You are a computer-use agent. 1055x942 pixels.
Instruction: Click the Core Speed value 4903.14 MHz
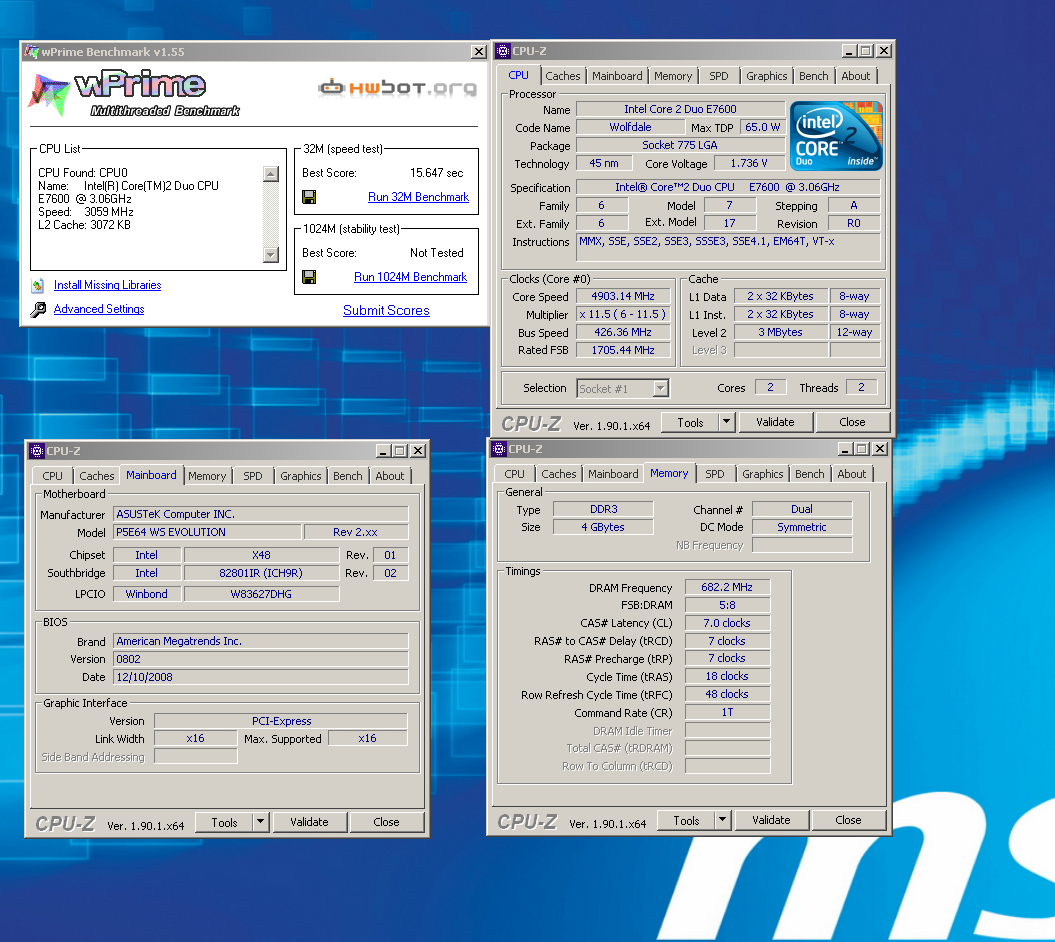tap(623, 296)
